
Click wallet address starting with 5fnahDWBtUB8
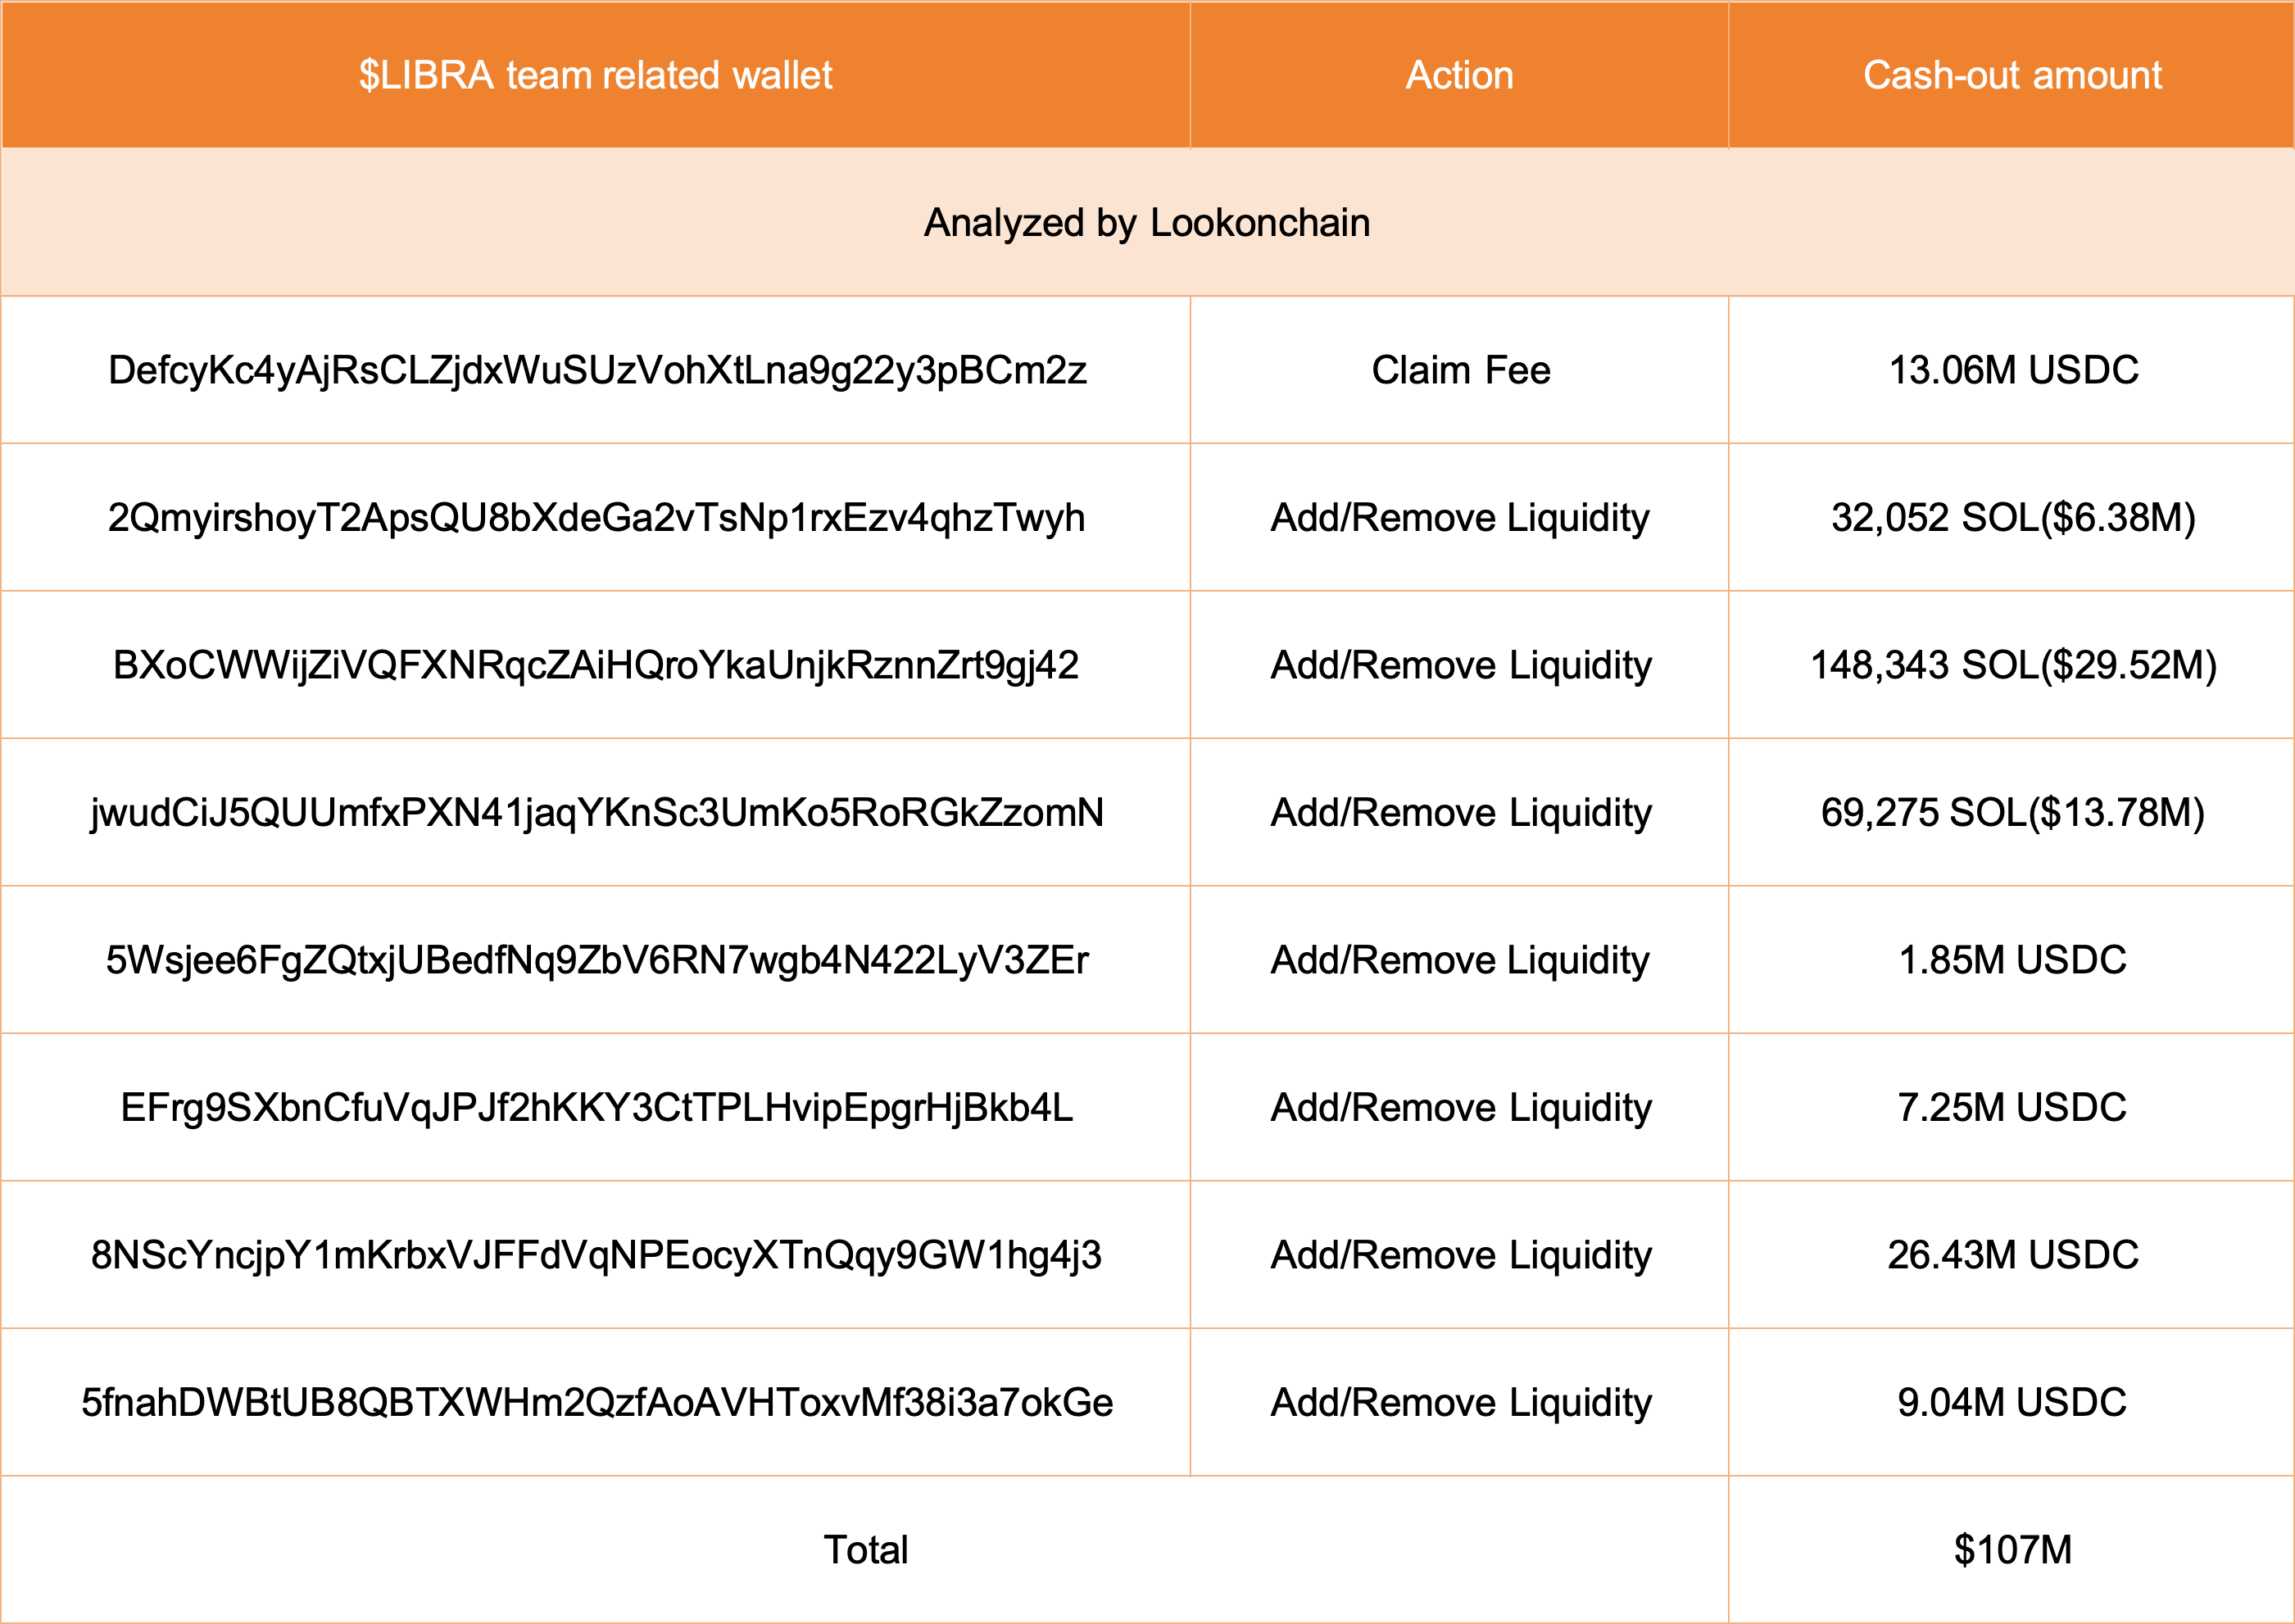point(595,1402)
